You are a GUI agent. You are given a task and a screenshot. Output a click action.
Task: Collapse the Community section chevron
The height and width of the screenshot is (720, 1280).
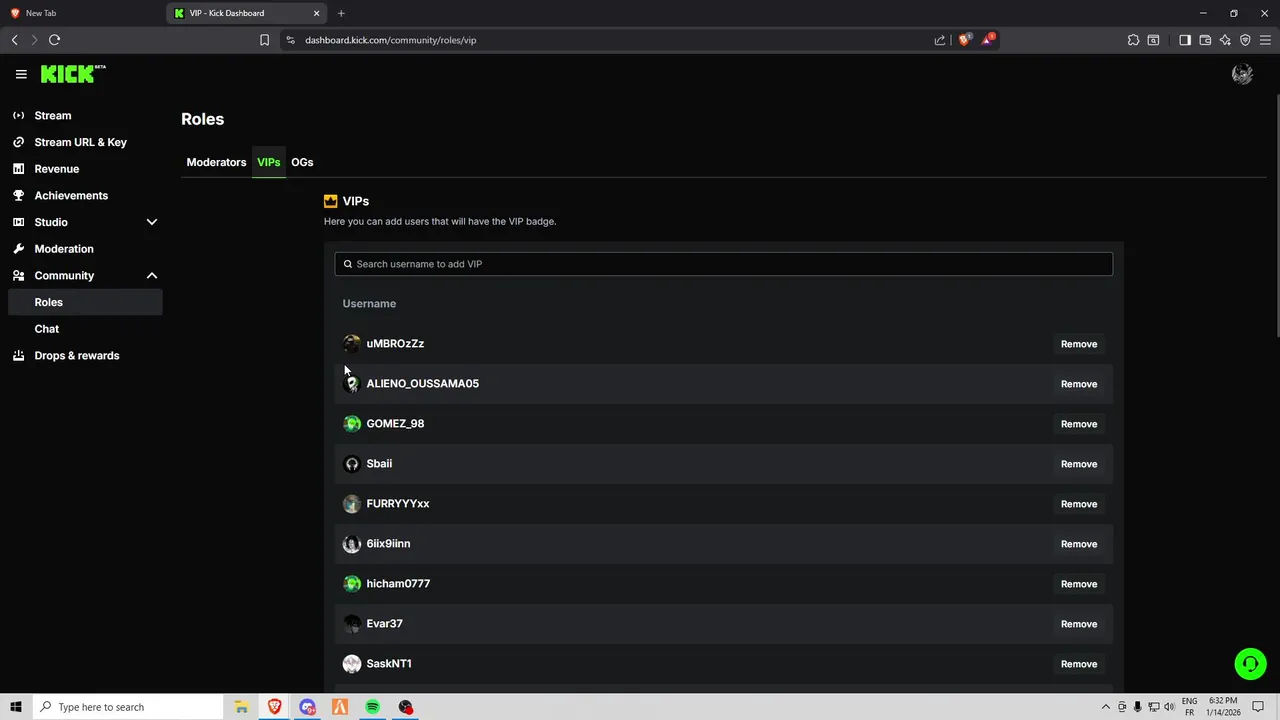152,276
